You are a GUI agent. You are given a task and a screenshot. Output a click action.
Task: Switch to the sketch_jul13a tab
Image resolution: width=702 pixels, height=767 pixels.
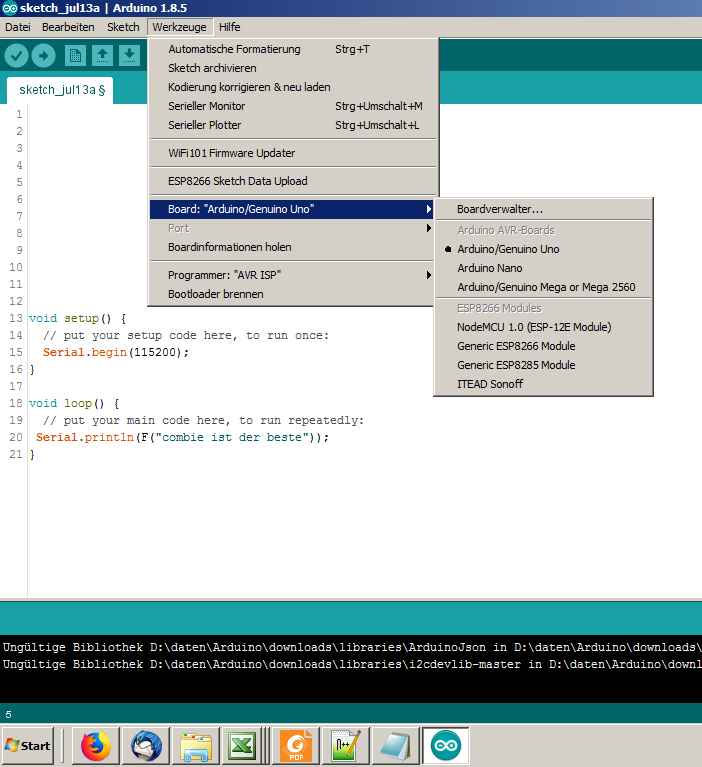click(x=60, y=90)
